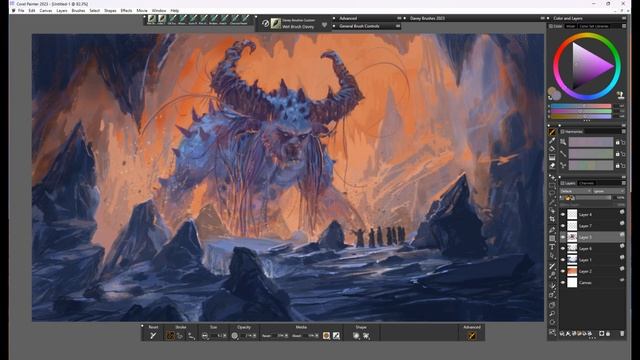Open Advanced panel options menu
This screenshot has height=360, width=640.
(399, 18)
